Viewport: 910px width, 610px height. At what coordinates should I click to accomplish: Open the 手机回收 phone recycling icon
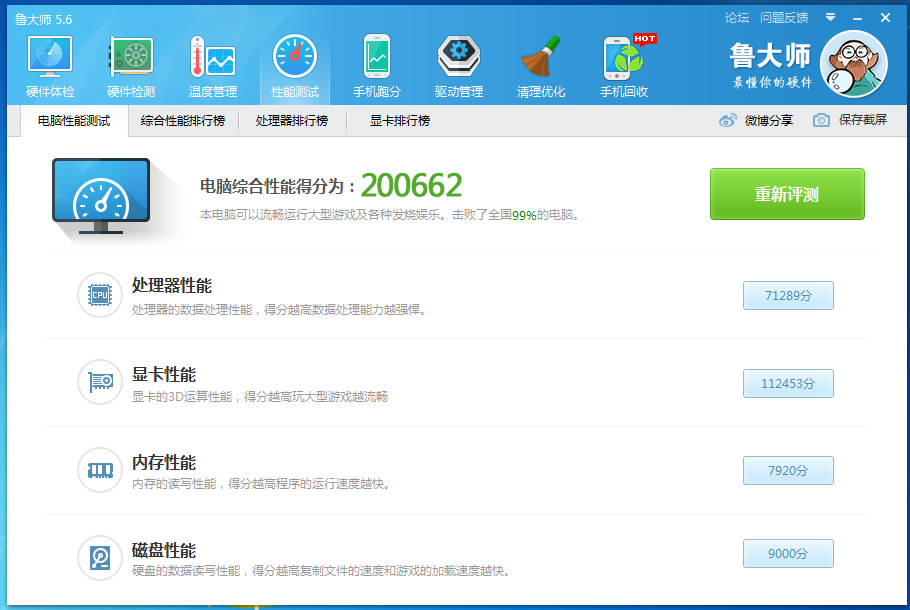click(624, 59)
